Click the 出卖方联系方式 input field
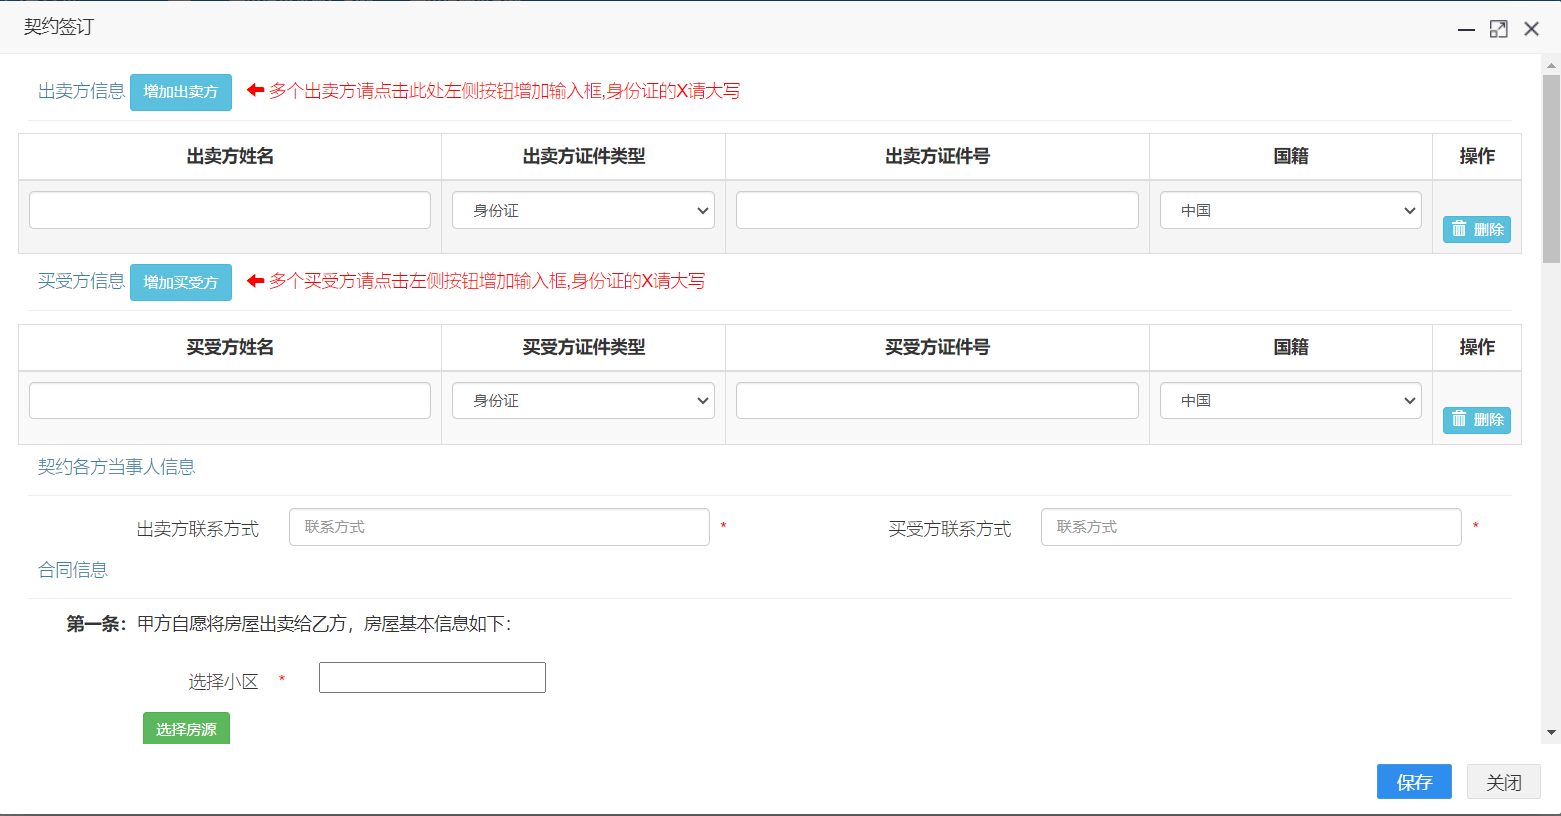This screenshot has width=1561, height=816. pyautogui.click(x=499, y=527)
